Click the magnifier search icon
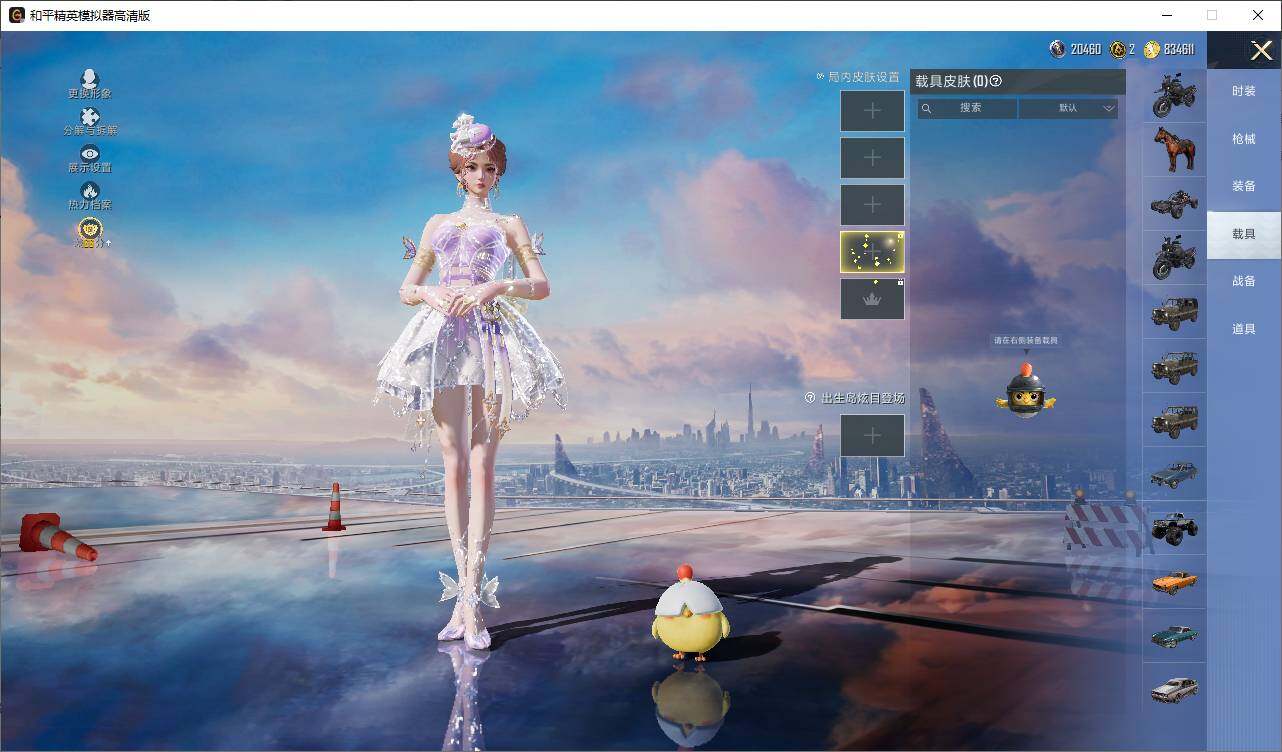 tap(927, 108)
